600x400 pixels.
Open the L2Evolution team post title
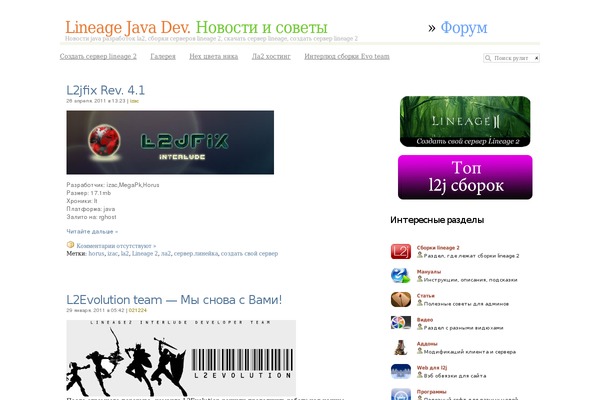click(174, 300)
